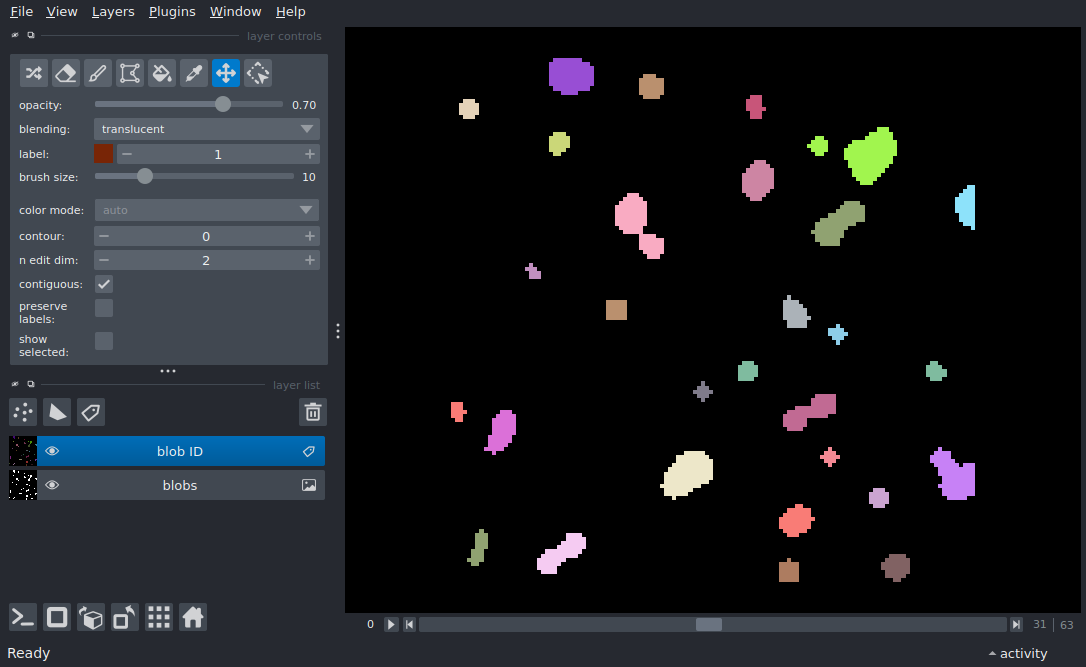This screenshot has height=667, width=1086.
Task: Close the layer controls panel
Action: (x=15, y=35)
